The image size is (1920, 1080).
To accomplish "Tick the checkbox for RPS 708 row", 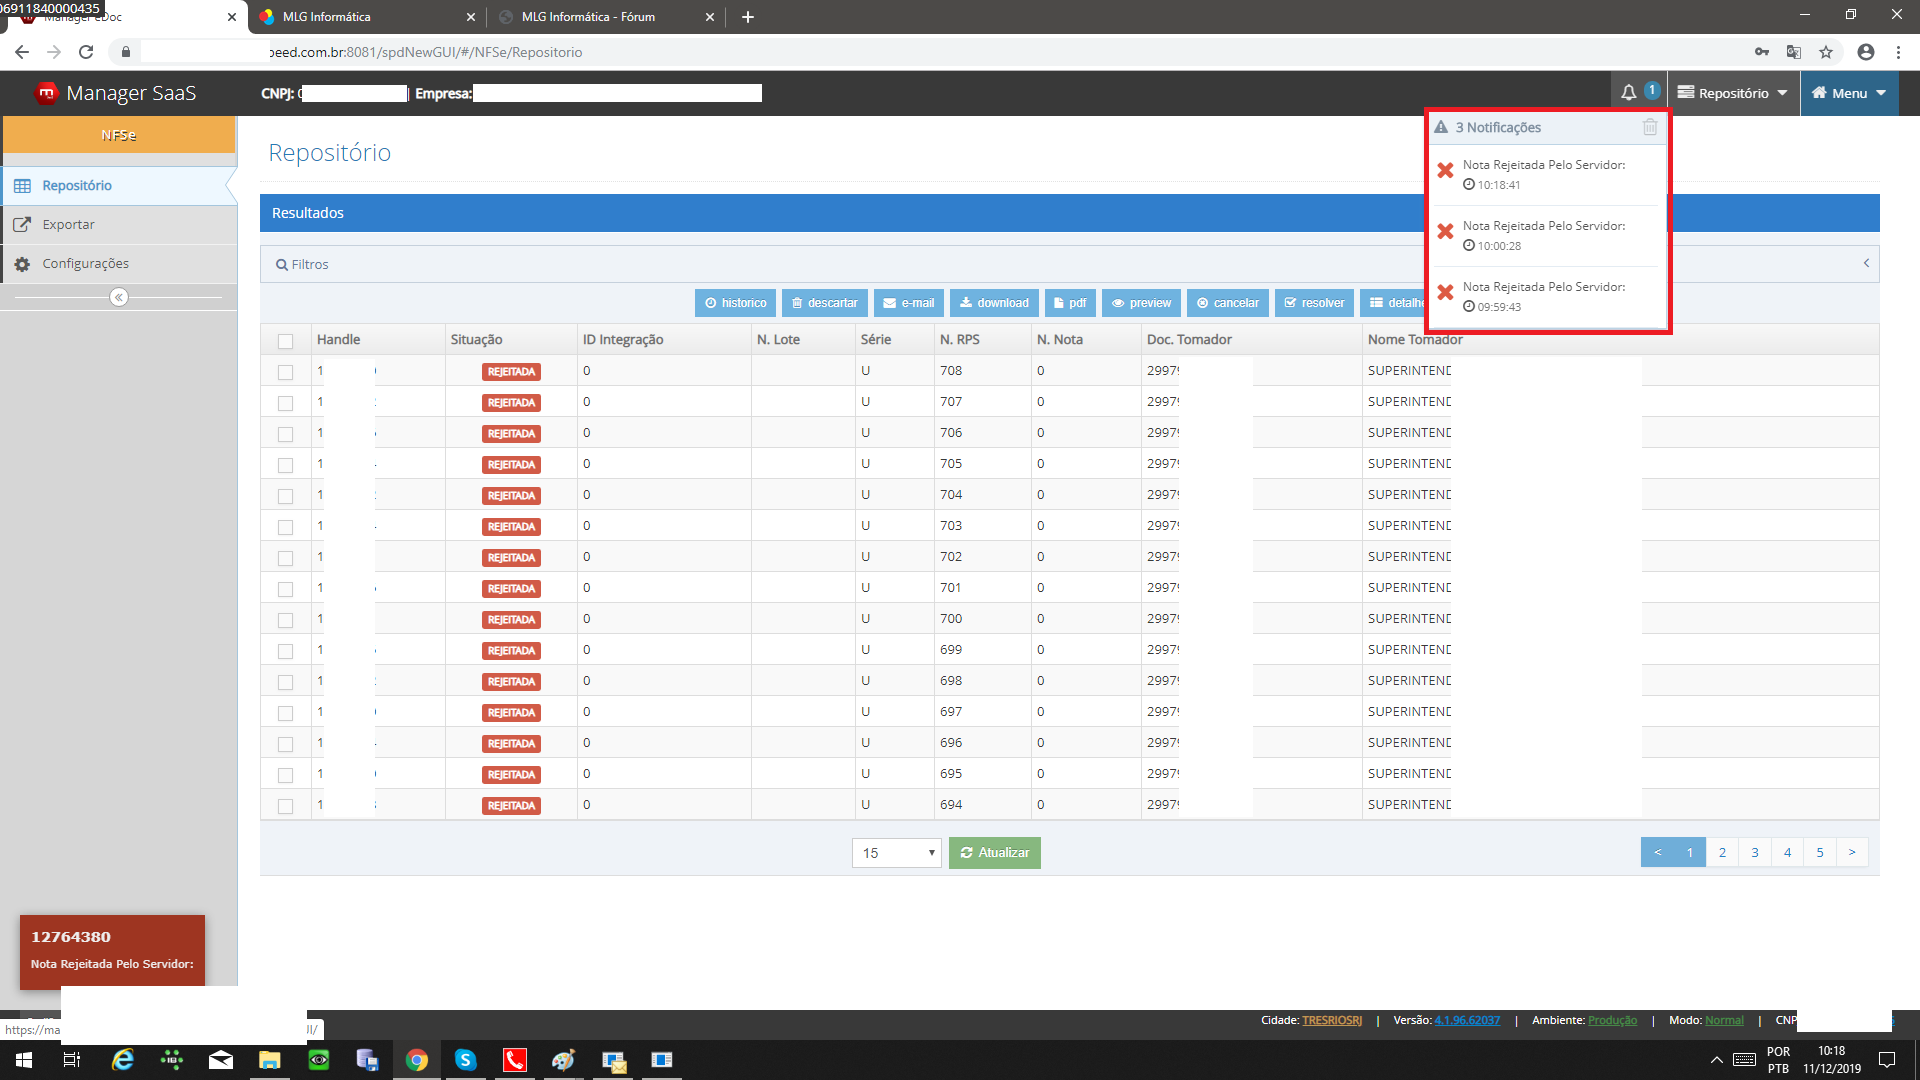I will click(x=285, y=372).
